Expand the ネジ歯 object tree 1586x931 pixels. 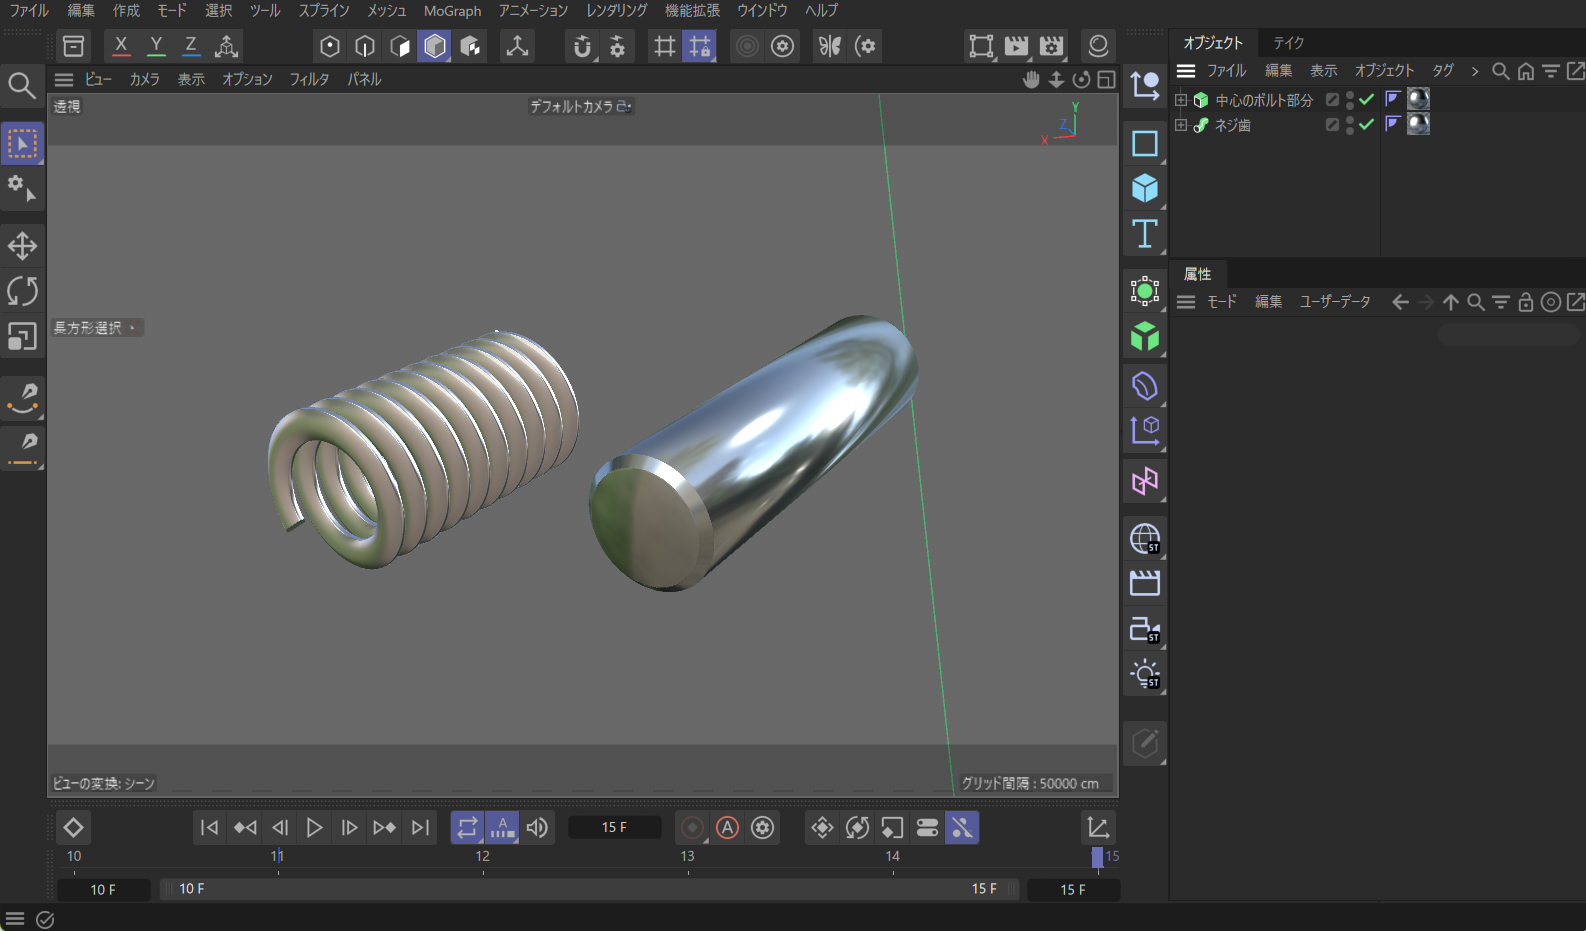pyautogui.click(x=1181, y=125)
